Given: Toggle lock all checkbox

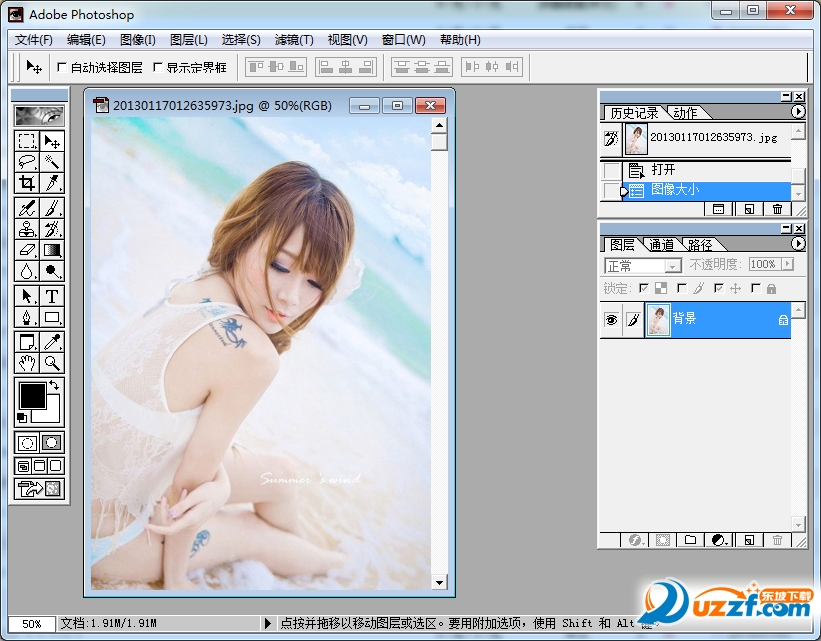Looking at the screenshot, I should [756, 288].
